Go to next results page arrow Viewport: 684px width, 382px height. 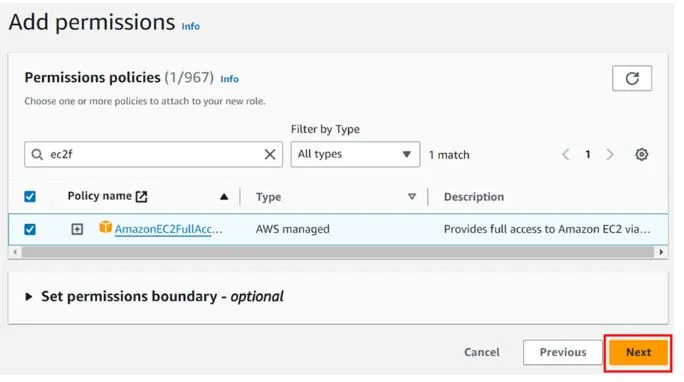pyautogui.click(x=610, y=154)
